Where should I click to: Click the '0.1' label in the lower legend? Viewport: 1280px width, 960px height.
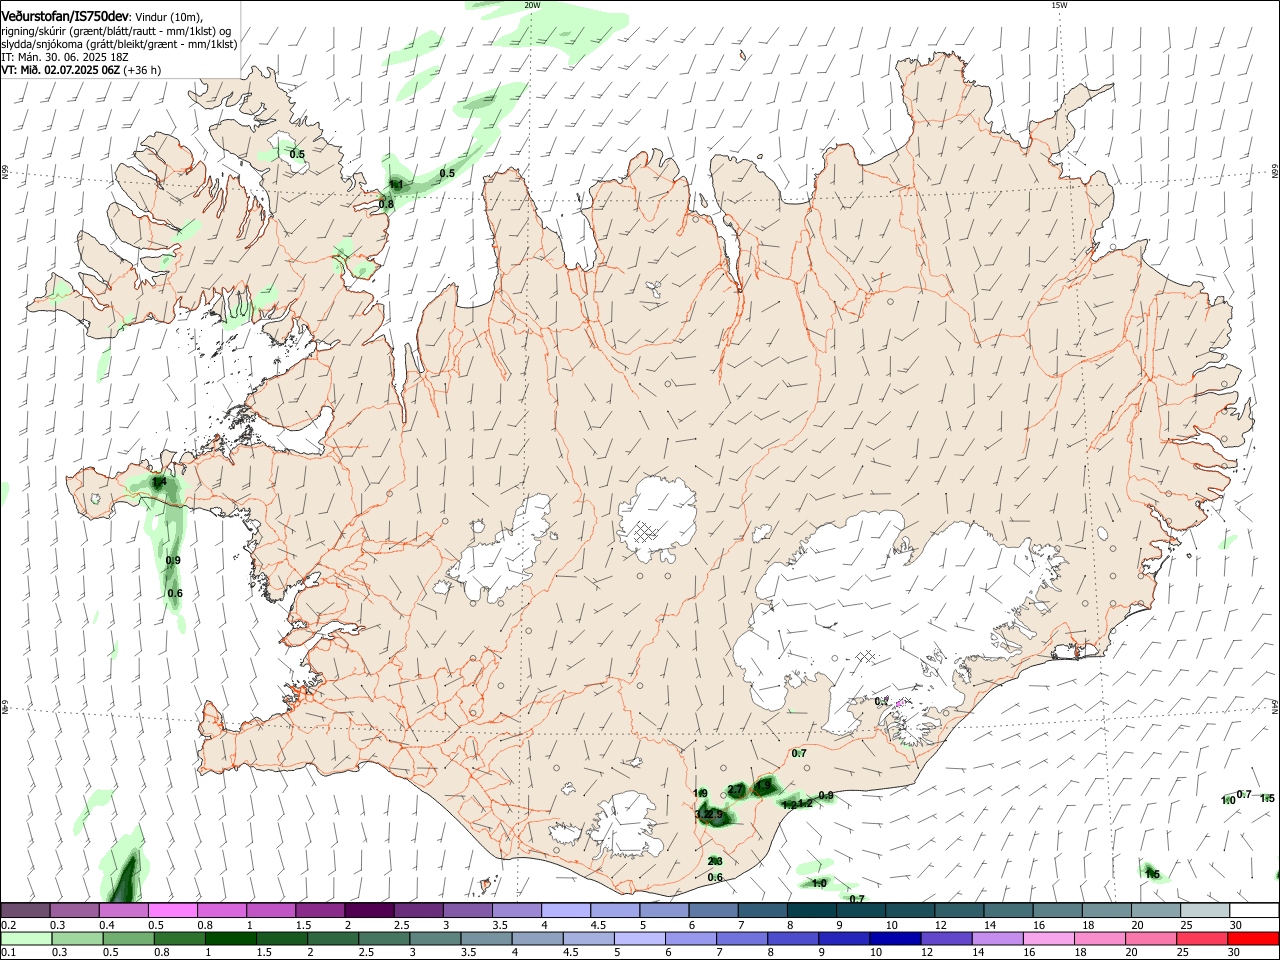10,953
